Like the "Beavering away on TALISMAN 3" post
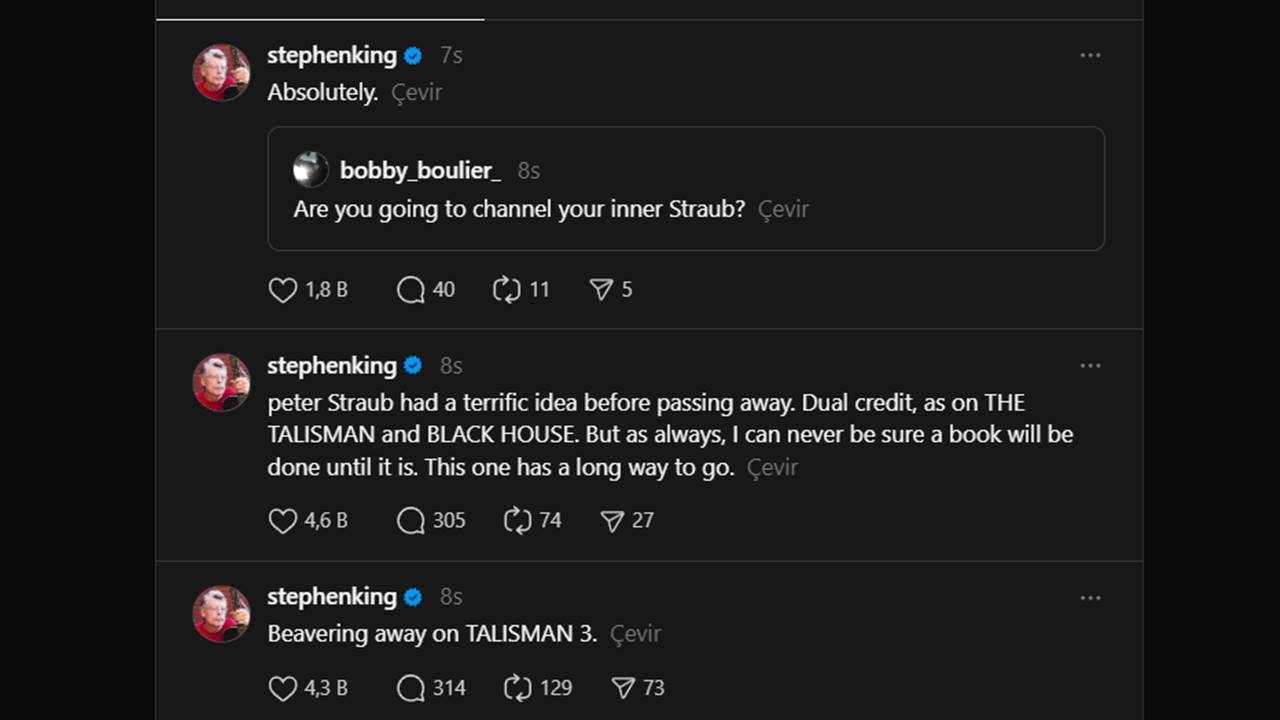1280x720 pixels. coord(281,688)
